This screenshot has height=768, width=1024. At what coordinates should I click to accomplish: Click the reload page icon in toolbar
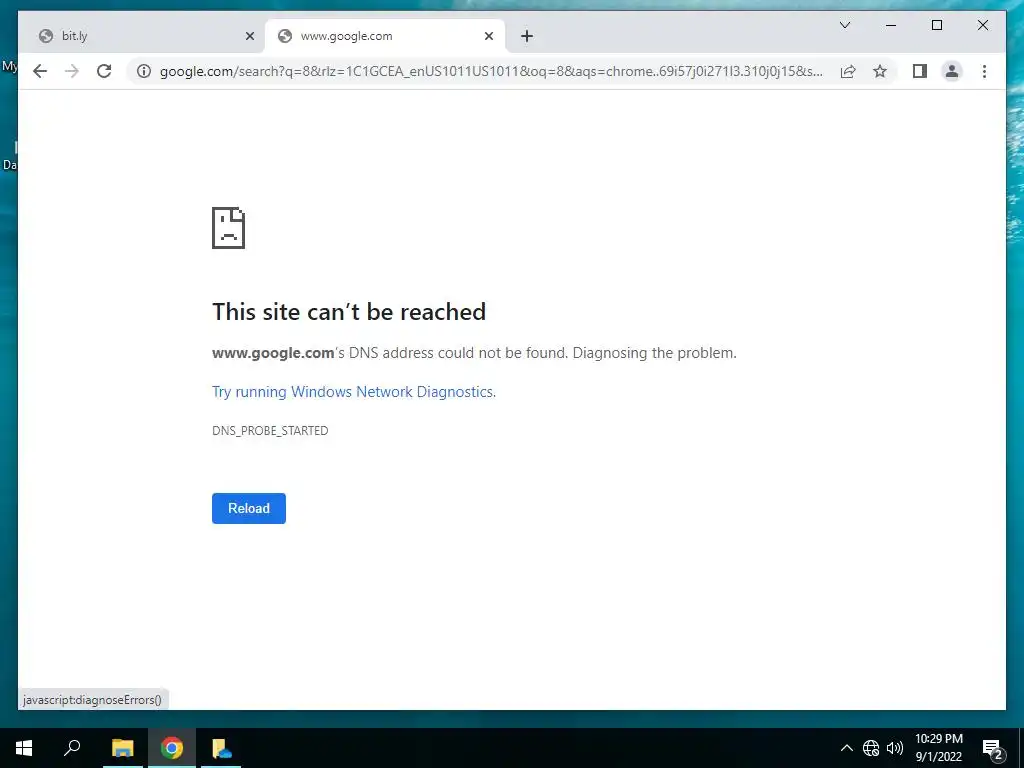pyautogui.click(x=104, y=71)
